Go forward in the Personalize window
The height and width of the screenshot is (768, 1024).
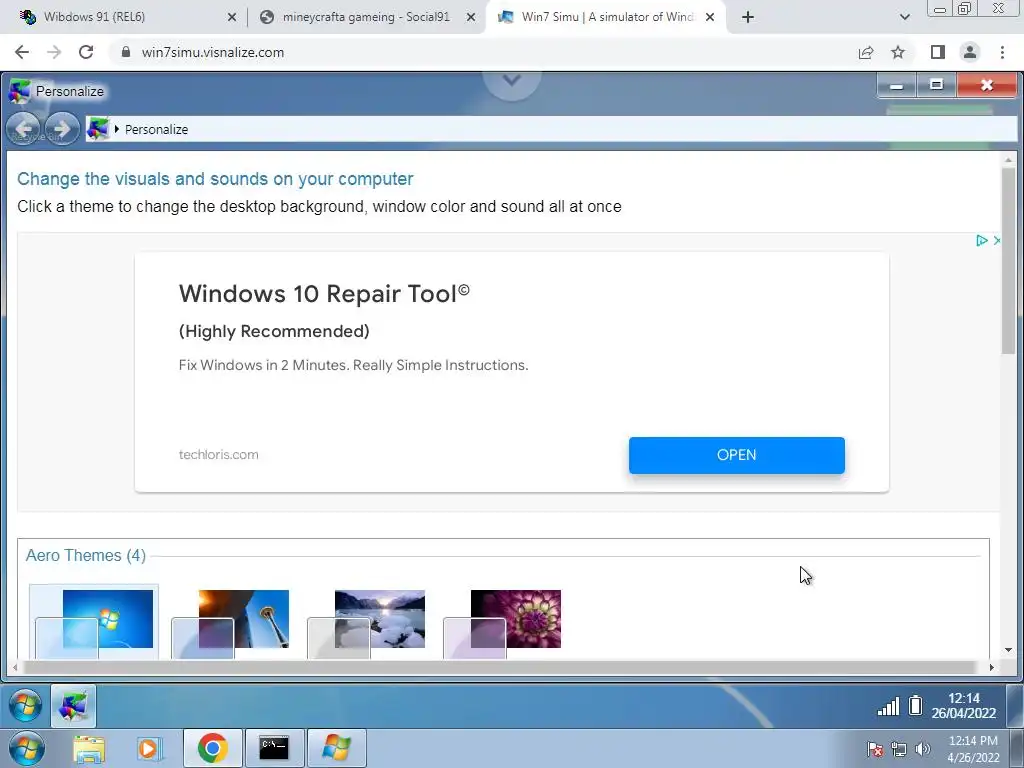click(x=63, y=129)
